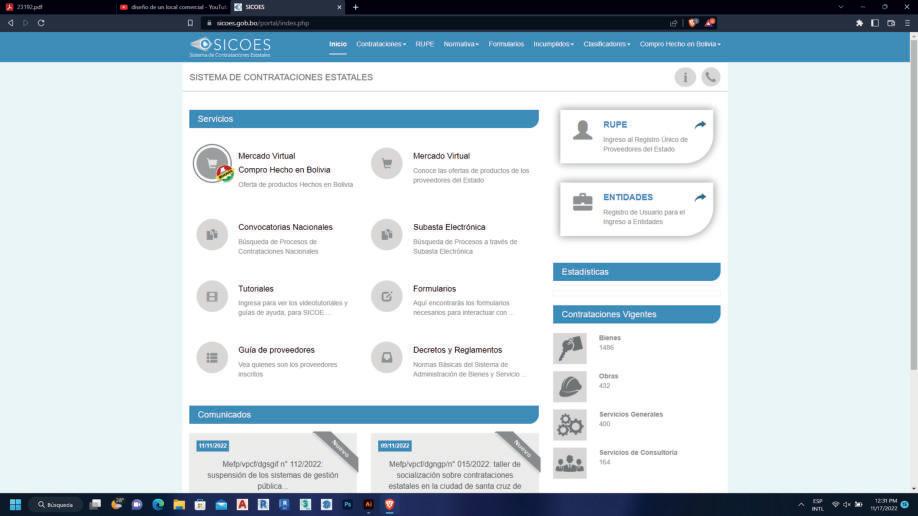
Task: Open the RUPE navigation item
Action: pyautogui.click(x=424, y=44)
